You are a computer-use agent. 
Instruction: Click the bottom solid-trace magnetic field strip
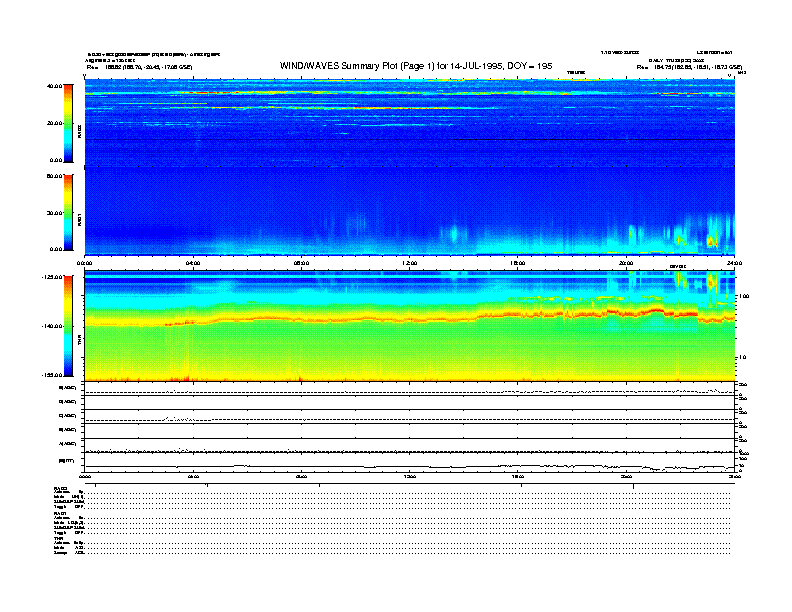coord(410,465)
